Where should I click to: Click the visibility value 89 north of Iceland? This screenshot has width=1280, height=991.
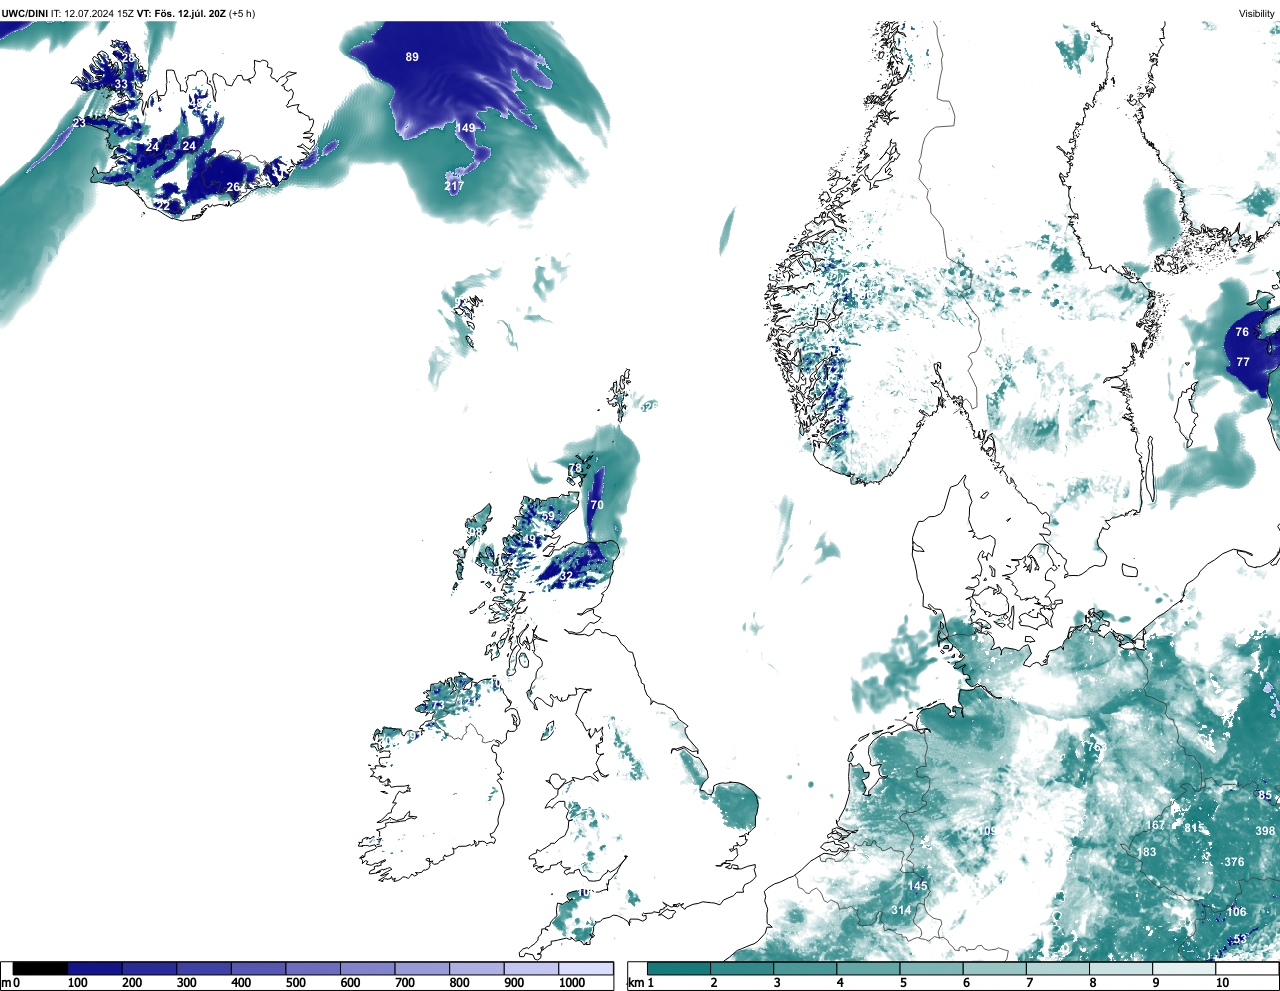pyautogui.click(x=412, y=57)
